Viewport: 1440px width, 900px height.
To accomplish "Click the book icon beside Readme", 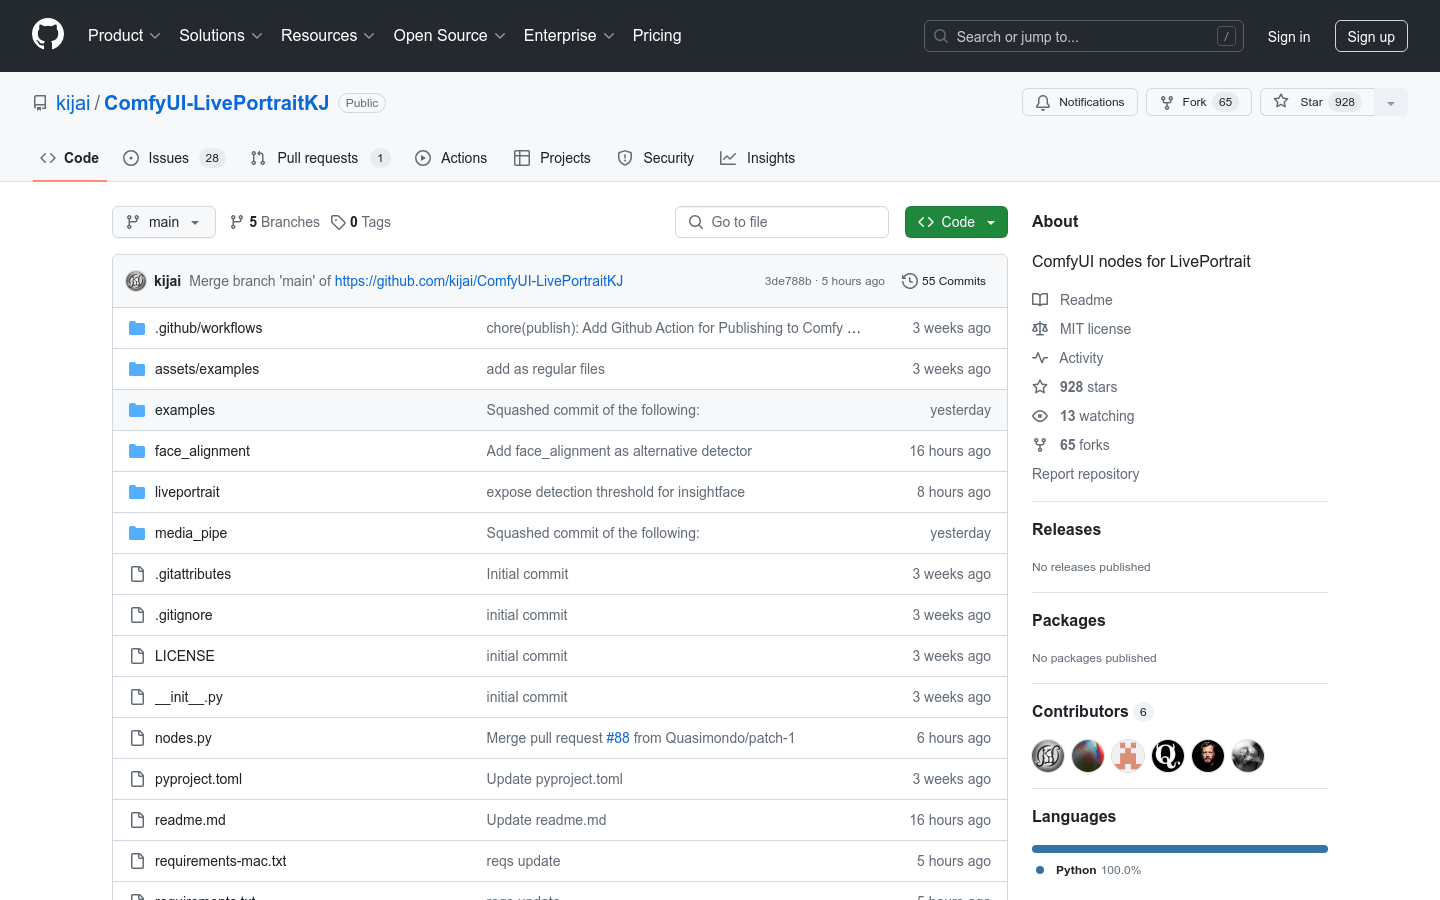I will click(1040, 300).
